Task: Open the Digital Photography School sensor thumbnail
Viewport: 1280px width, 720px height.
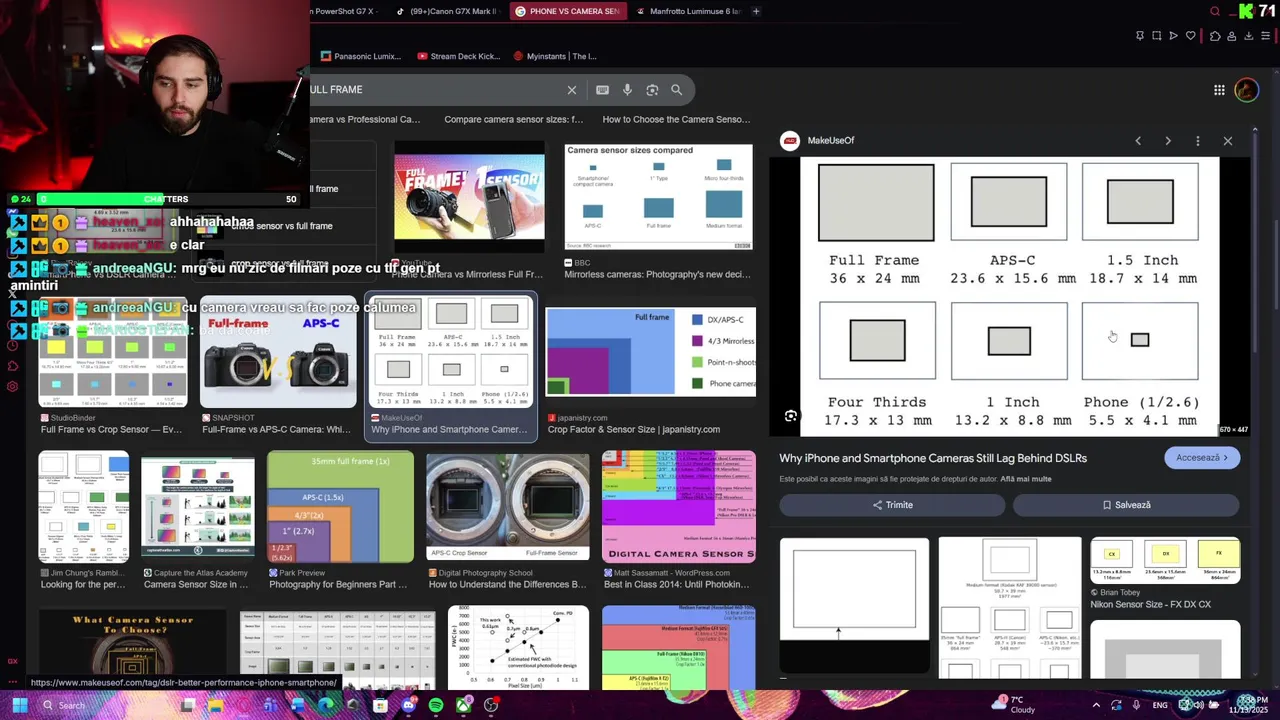Action: pyautogui.click(x=508, y=506)
